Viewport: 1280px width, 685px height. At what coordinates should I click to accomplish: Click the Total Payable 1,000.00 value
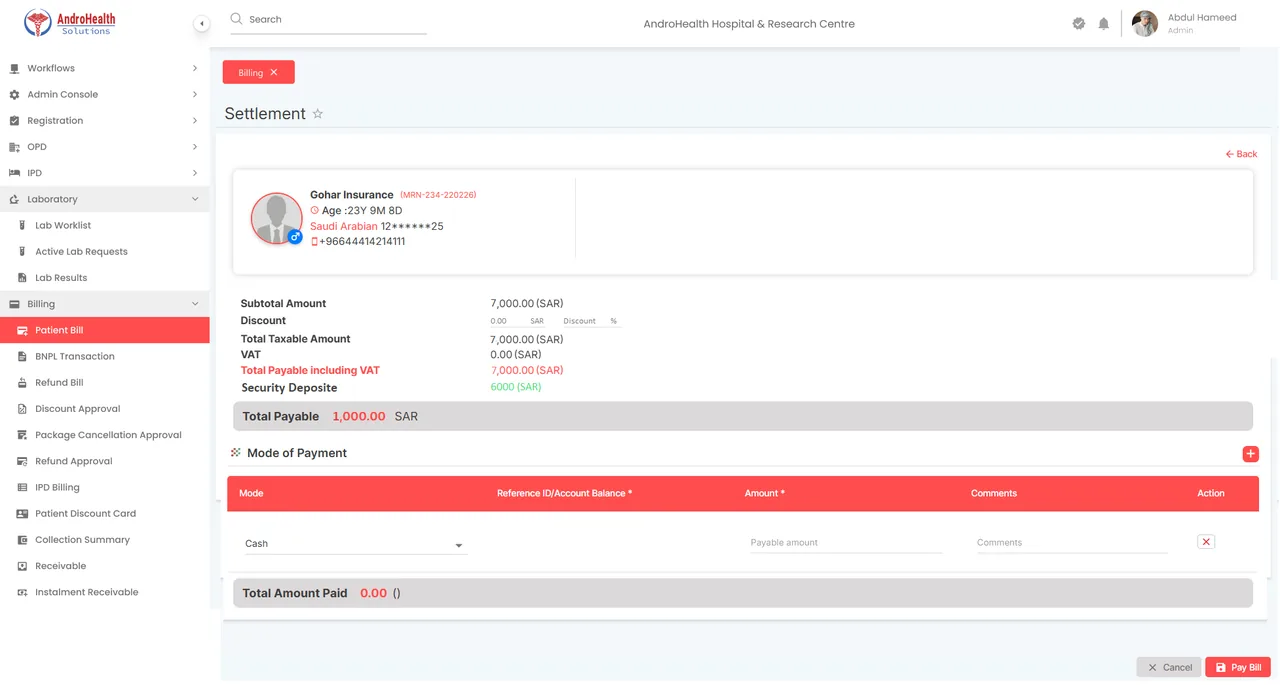359,417
